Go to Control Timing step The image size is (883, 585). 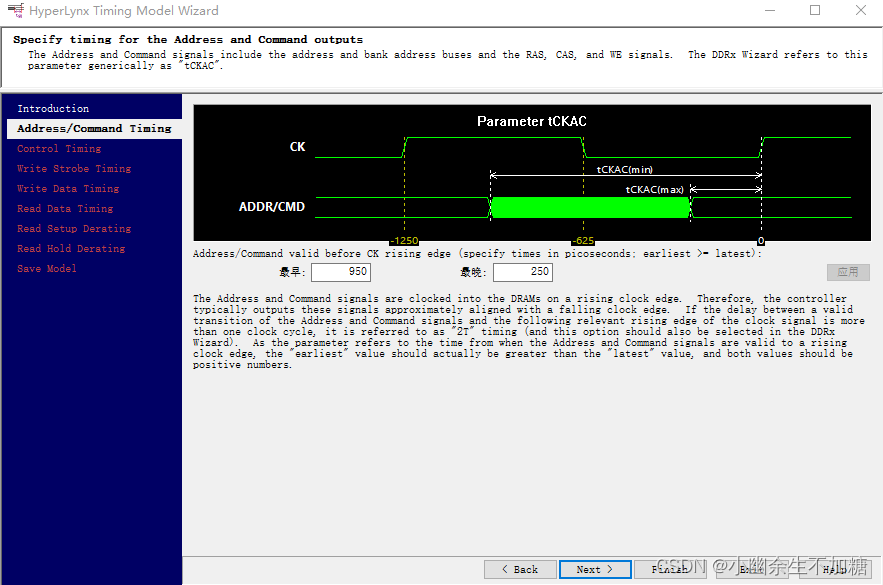coord(59,149)
